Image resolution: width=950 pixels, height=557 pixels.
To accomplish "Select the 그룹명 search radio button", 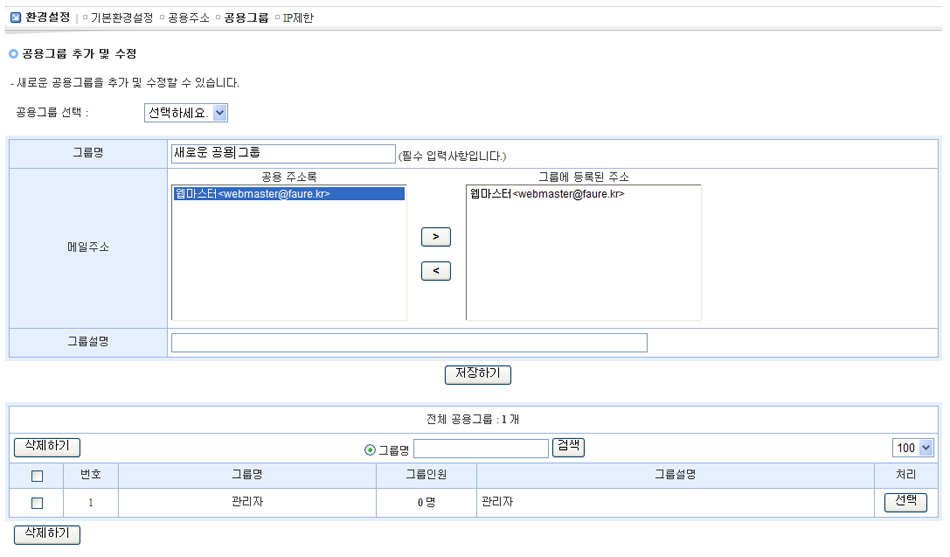I will (370, 450).
